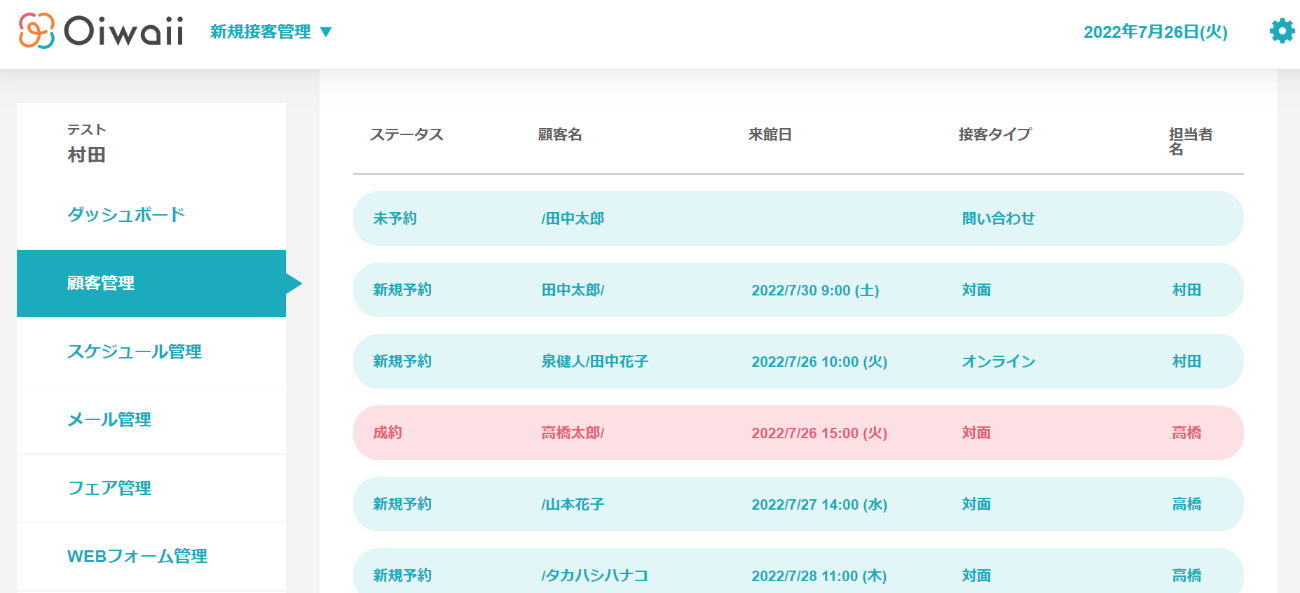Click 対面 type in /山本花子 row
Screen dimensions: 1300x593
tap(976, 504)
